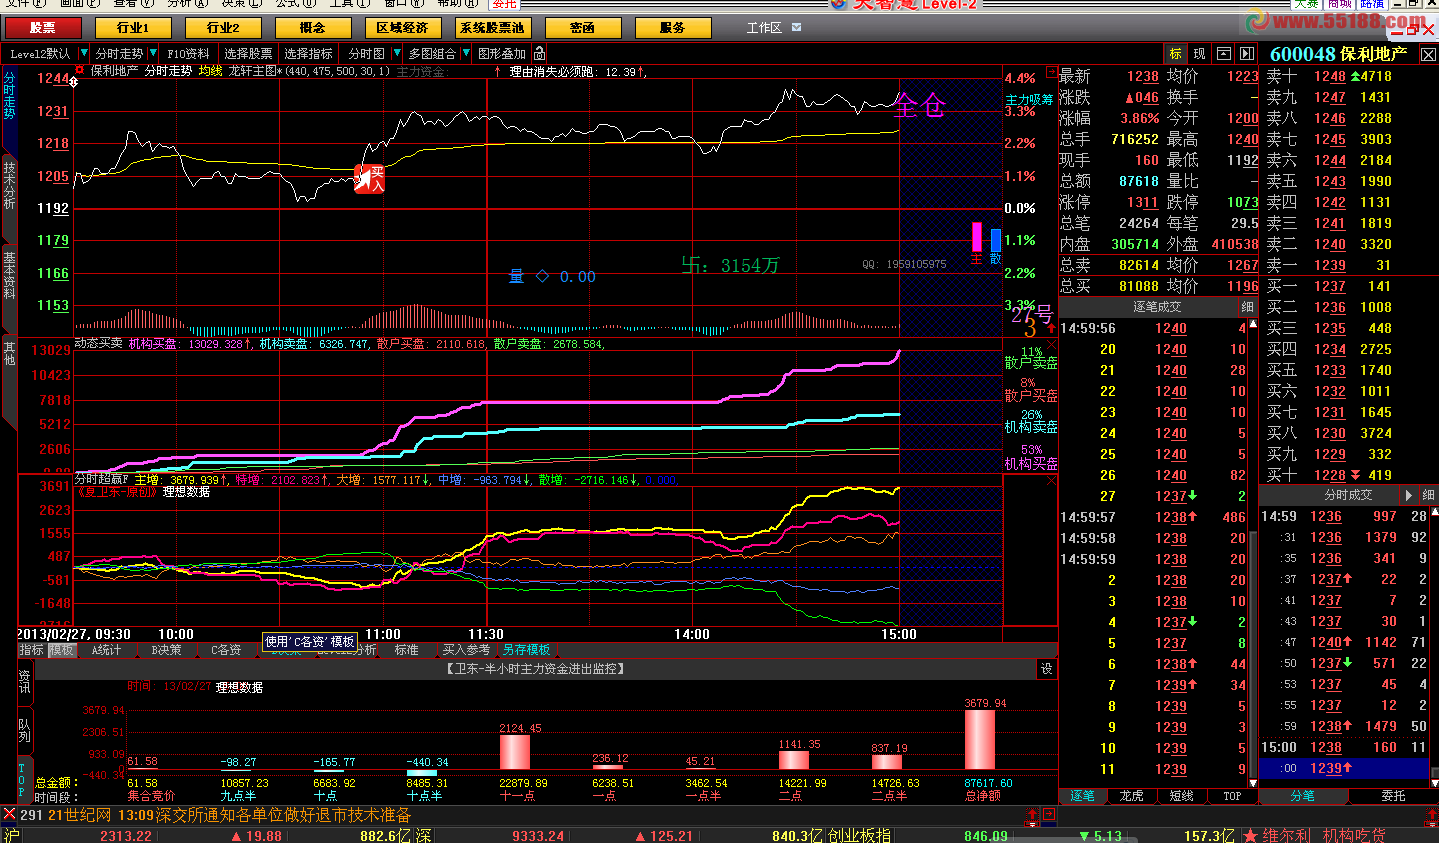Screen dimensions: 1439x843
Task: Switch to the 模板 tab below chart
Action: click(61, 650)
